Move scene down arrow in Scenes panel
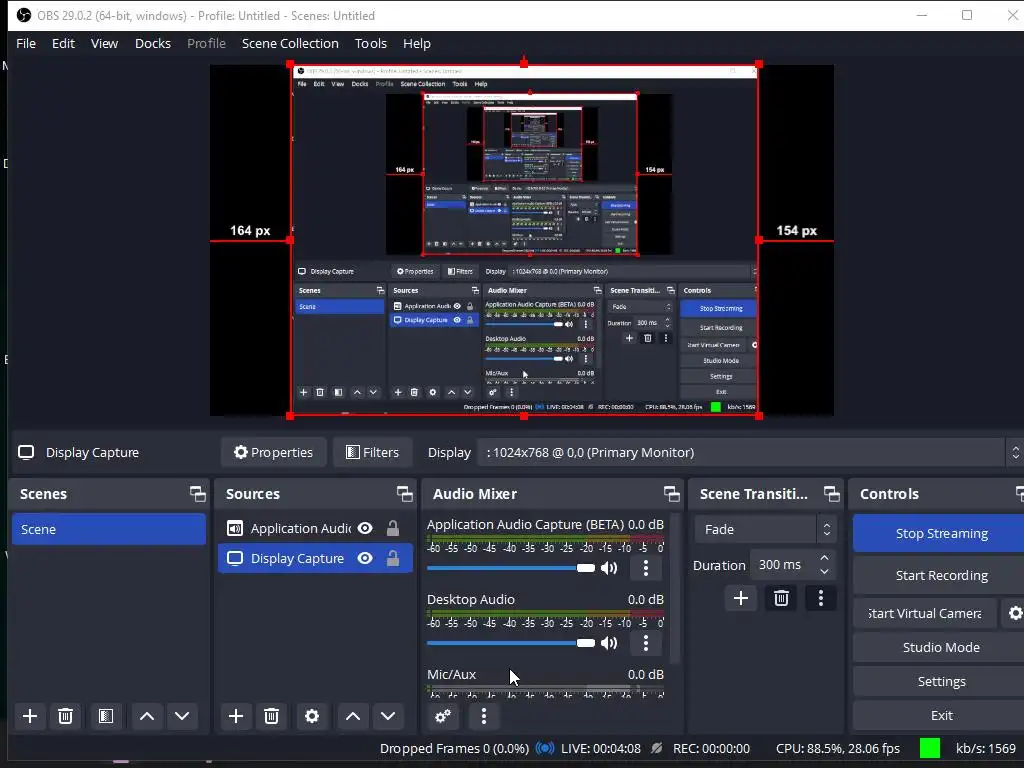This screenshot has height=768, width=1024. coord(182,716)
